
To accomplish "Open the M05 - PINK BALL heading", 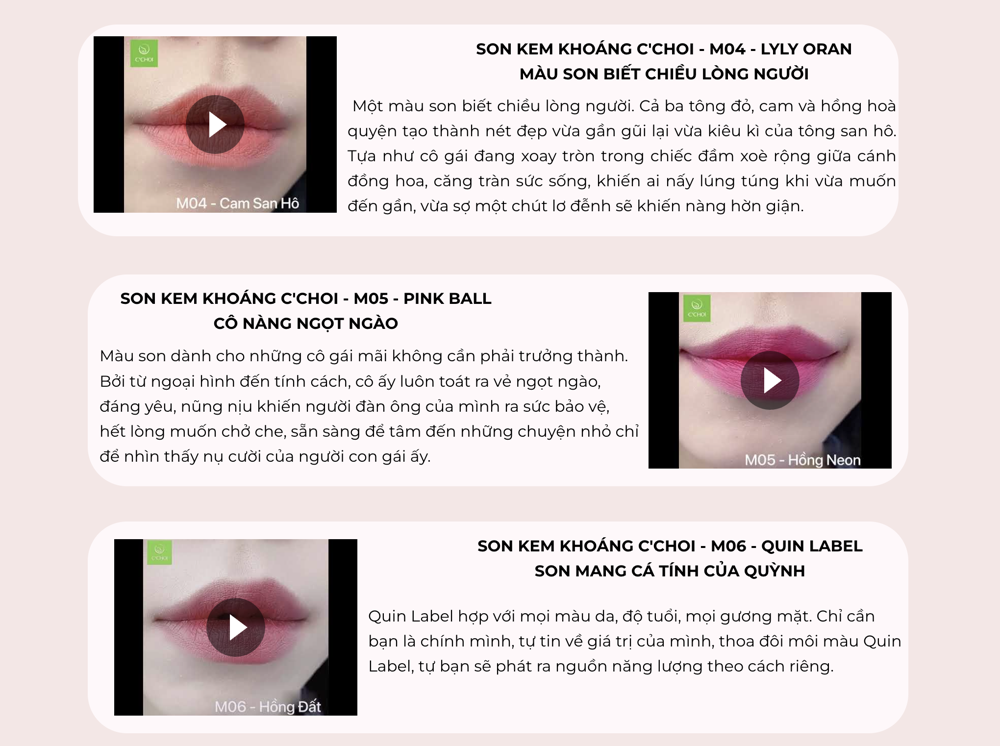I will tap(305, 298).
